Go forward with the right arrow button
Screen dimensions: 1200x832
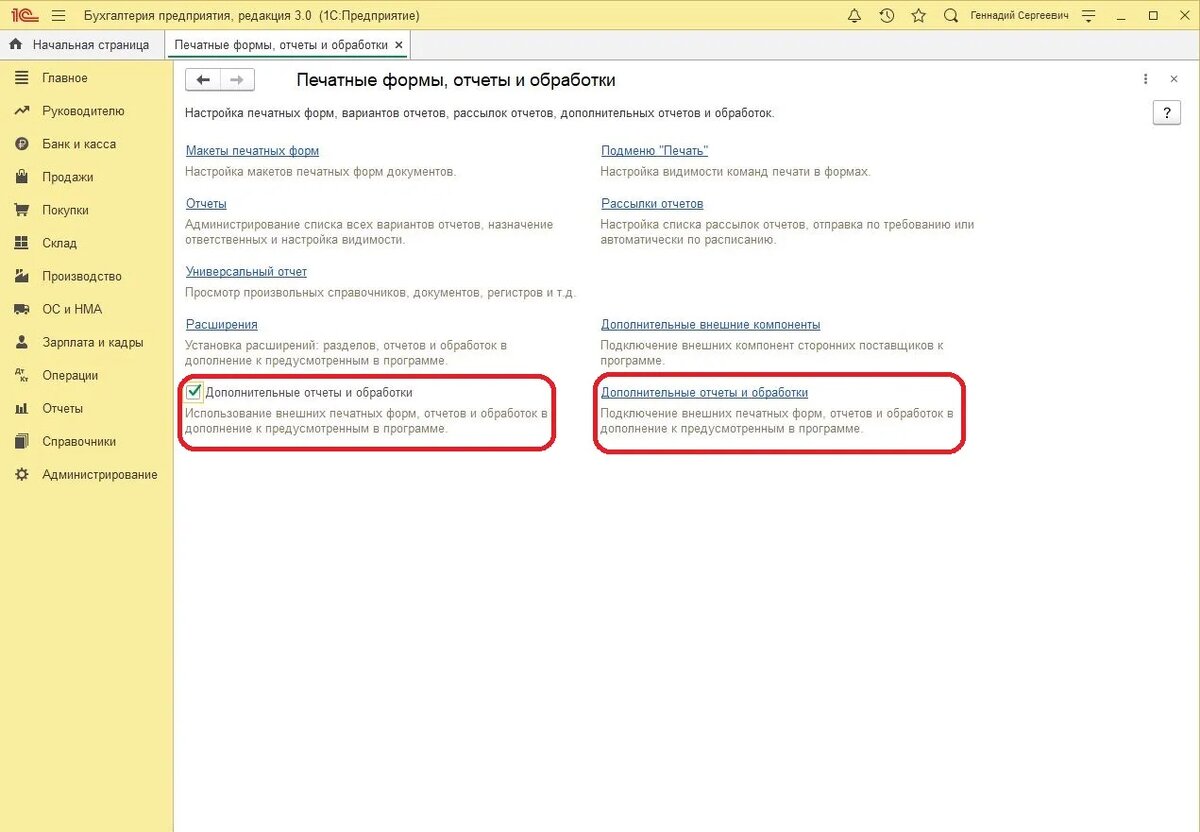click(x=237, y=80)
